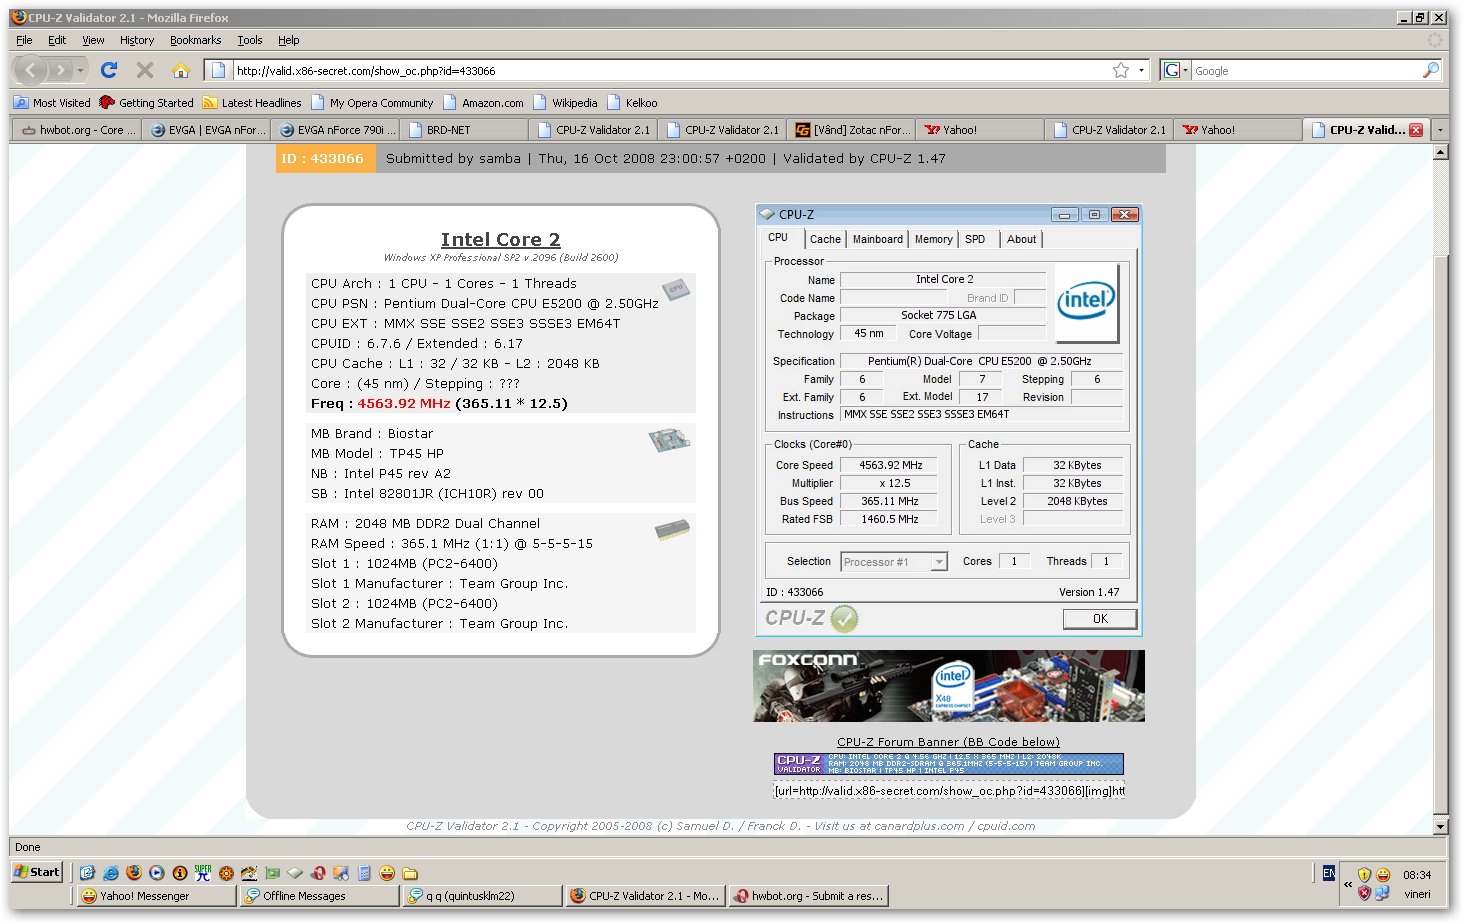Switch to the BRD-NET tab
Image resolution: width=1463 pixels, height=923 pixels.
(465, 130)
